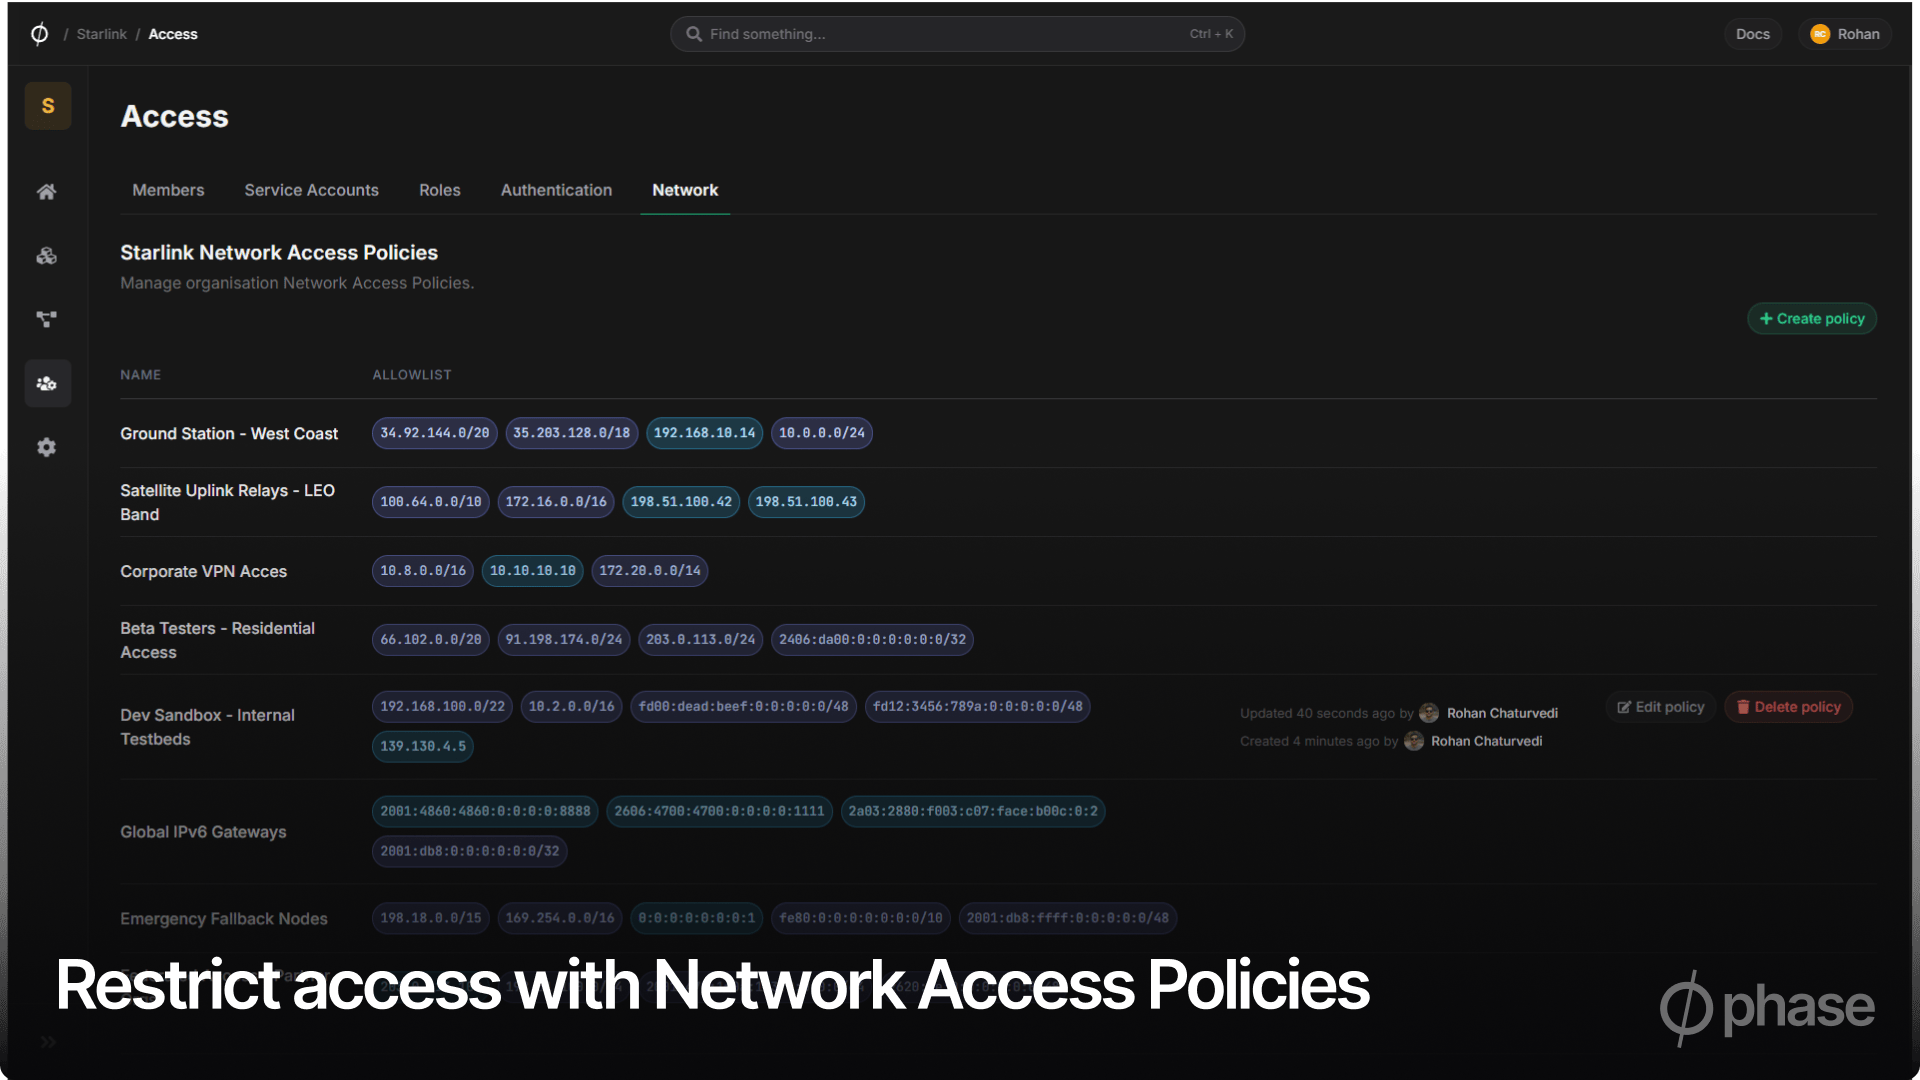Viewport: 1920px width, 1080px height.
Task: Click the 2001:4860:4860 IPv6 allowlist chip
Action: pyautogui.click(x=486, y=812)
